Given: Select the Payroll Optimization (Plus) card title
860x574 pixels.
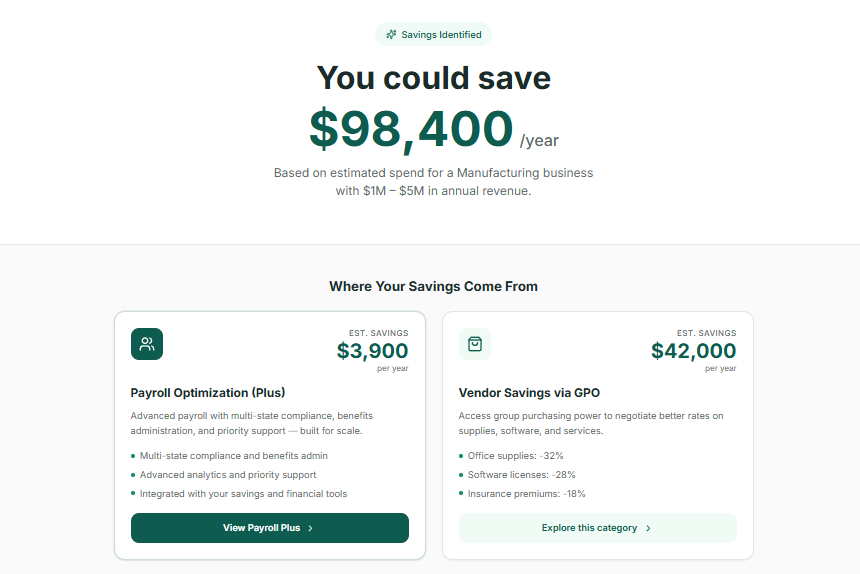Looking at the screenshot, I should 208,393.
